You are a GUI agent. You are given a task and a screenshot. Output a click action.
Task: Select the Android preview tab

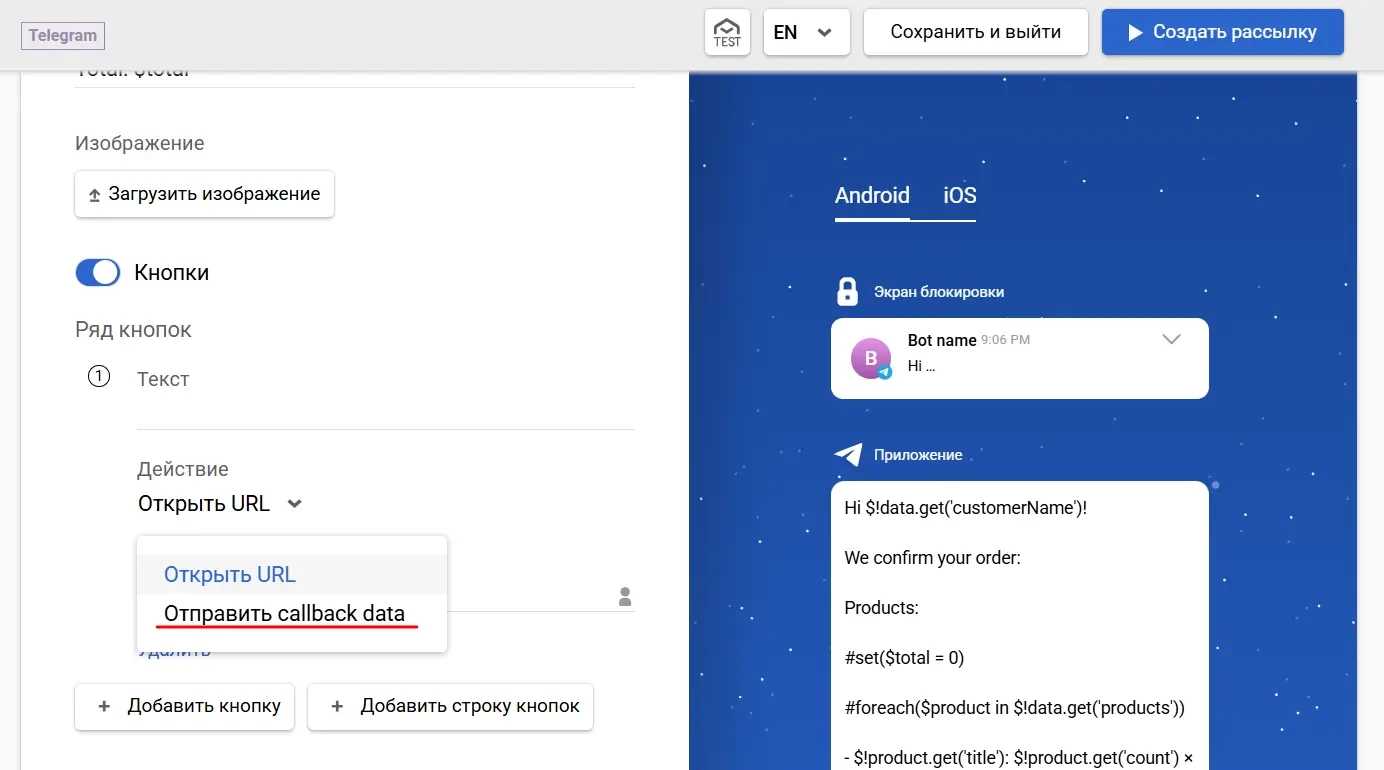(x=871, y=195)
